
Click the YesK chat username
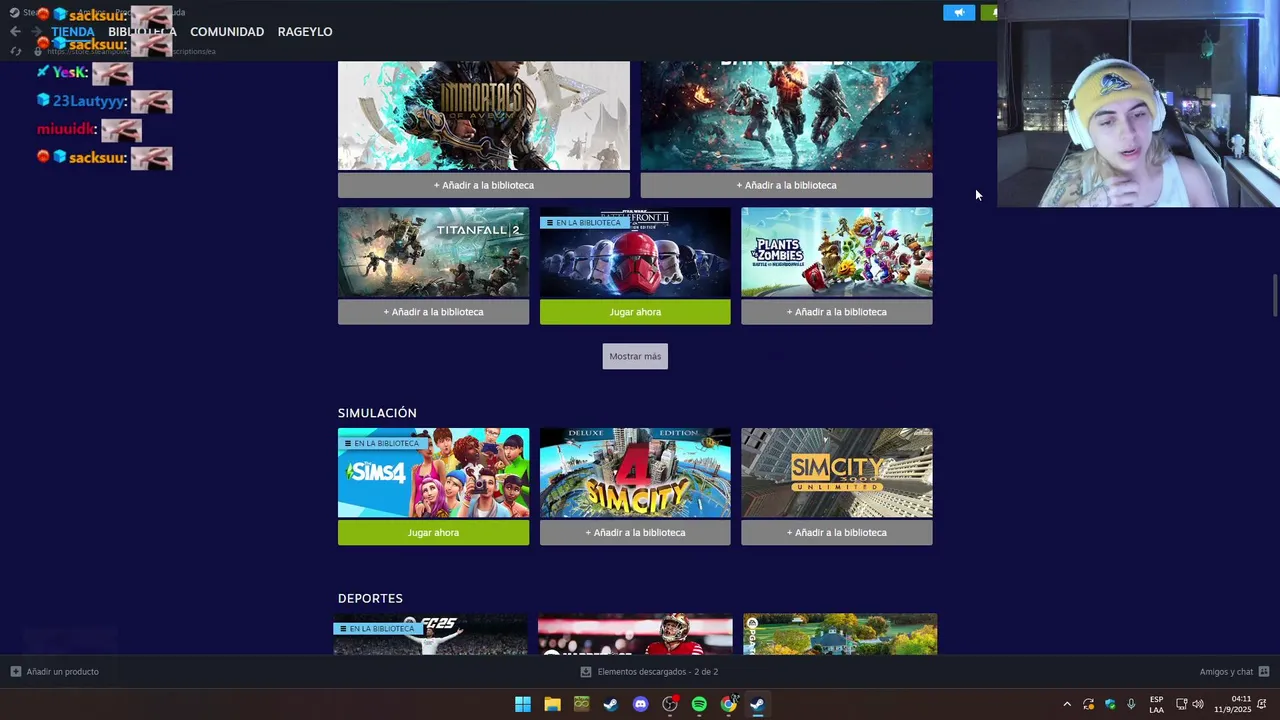(x=69, y=72)
